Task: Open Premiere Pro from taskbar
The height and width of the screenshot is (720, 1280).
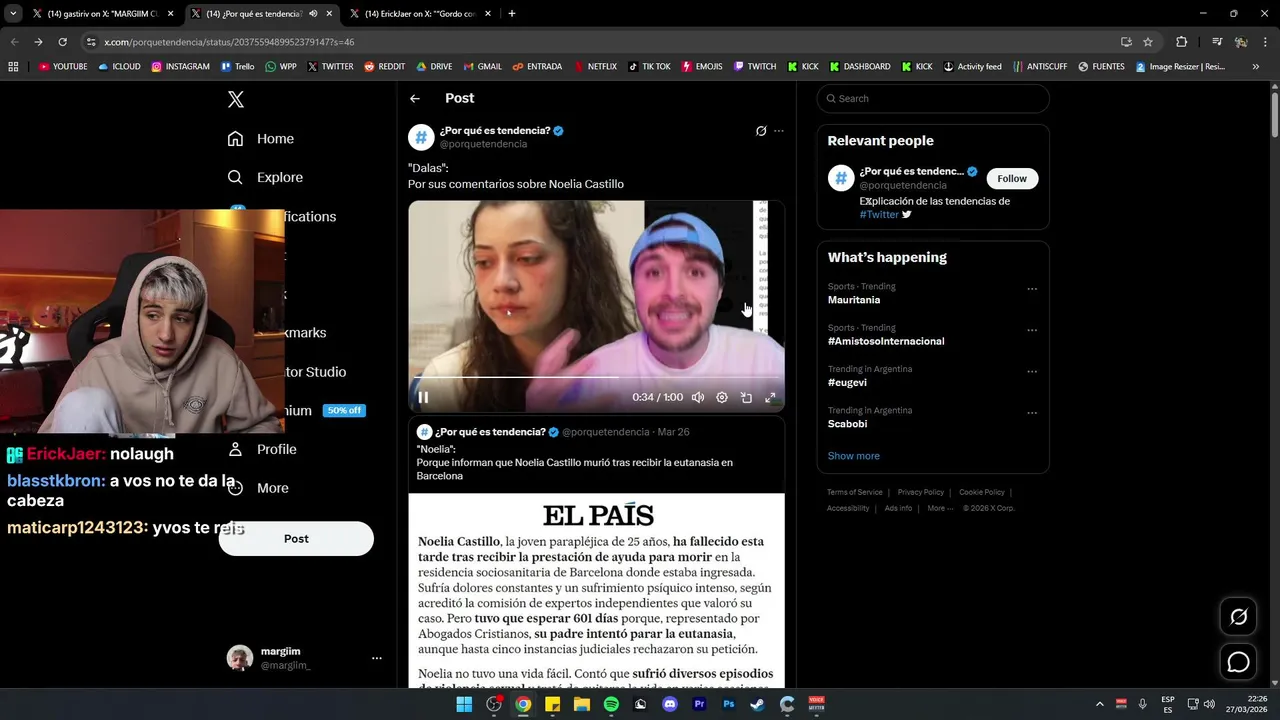Action: (x=699, y=704)
